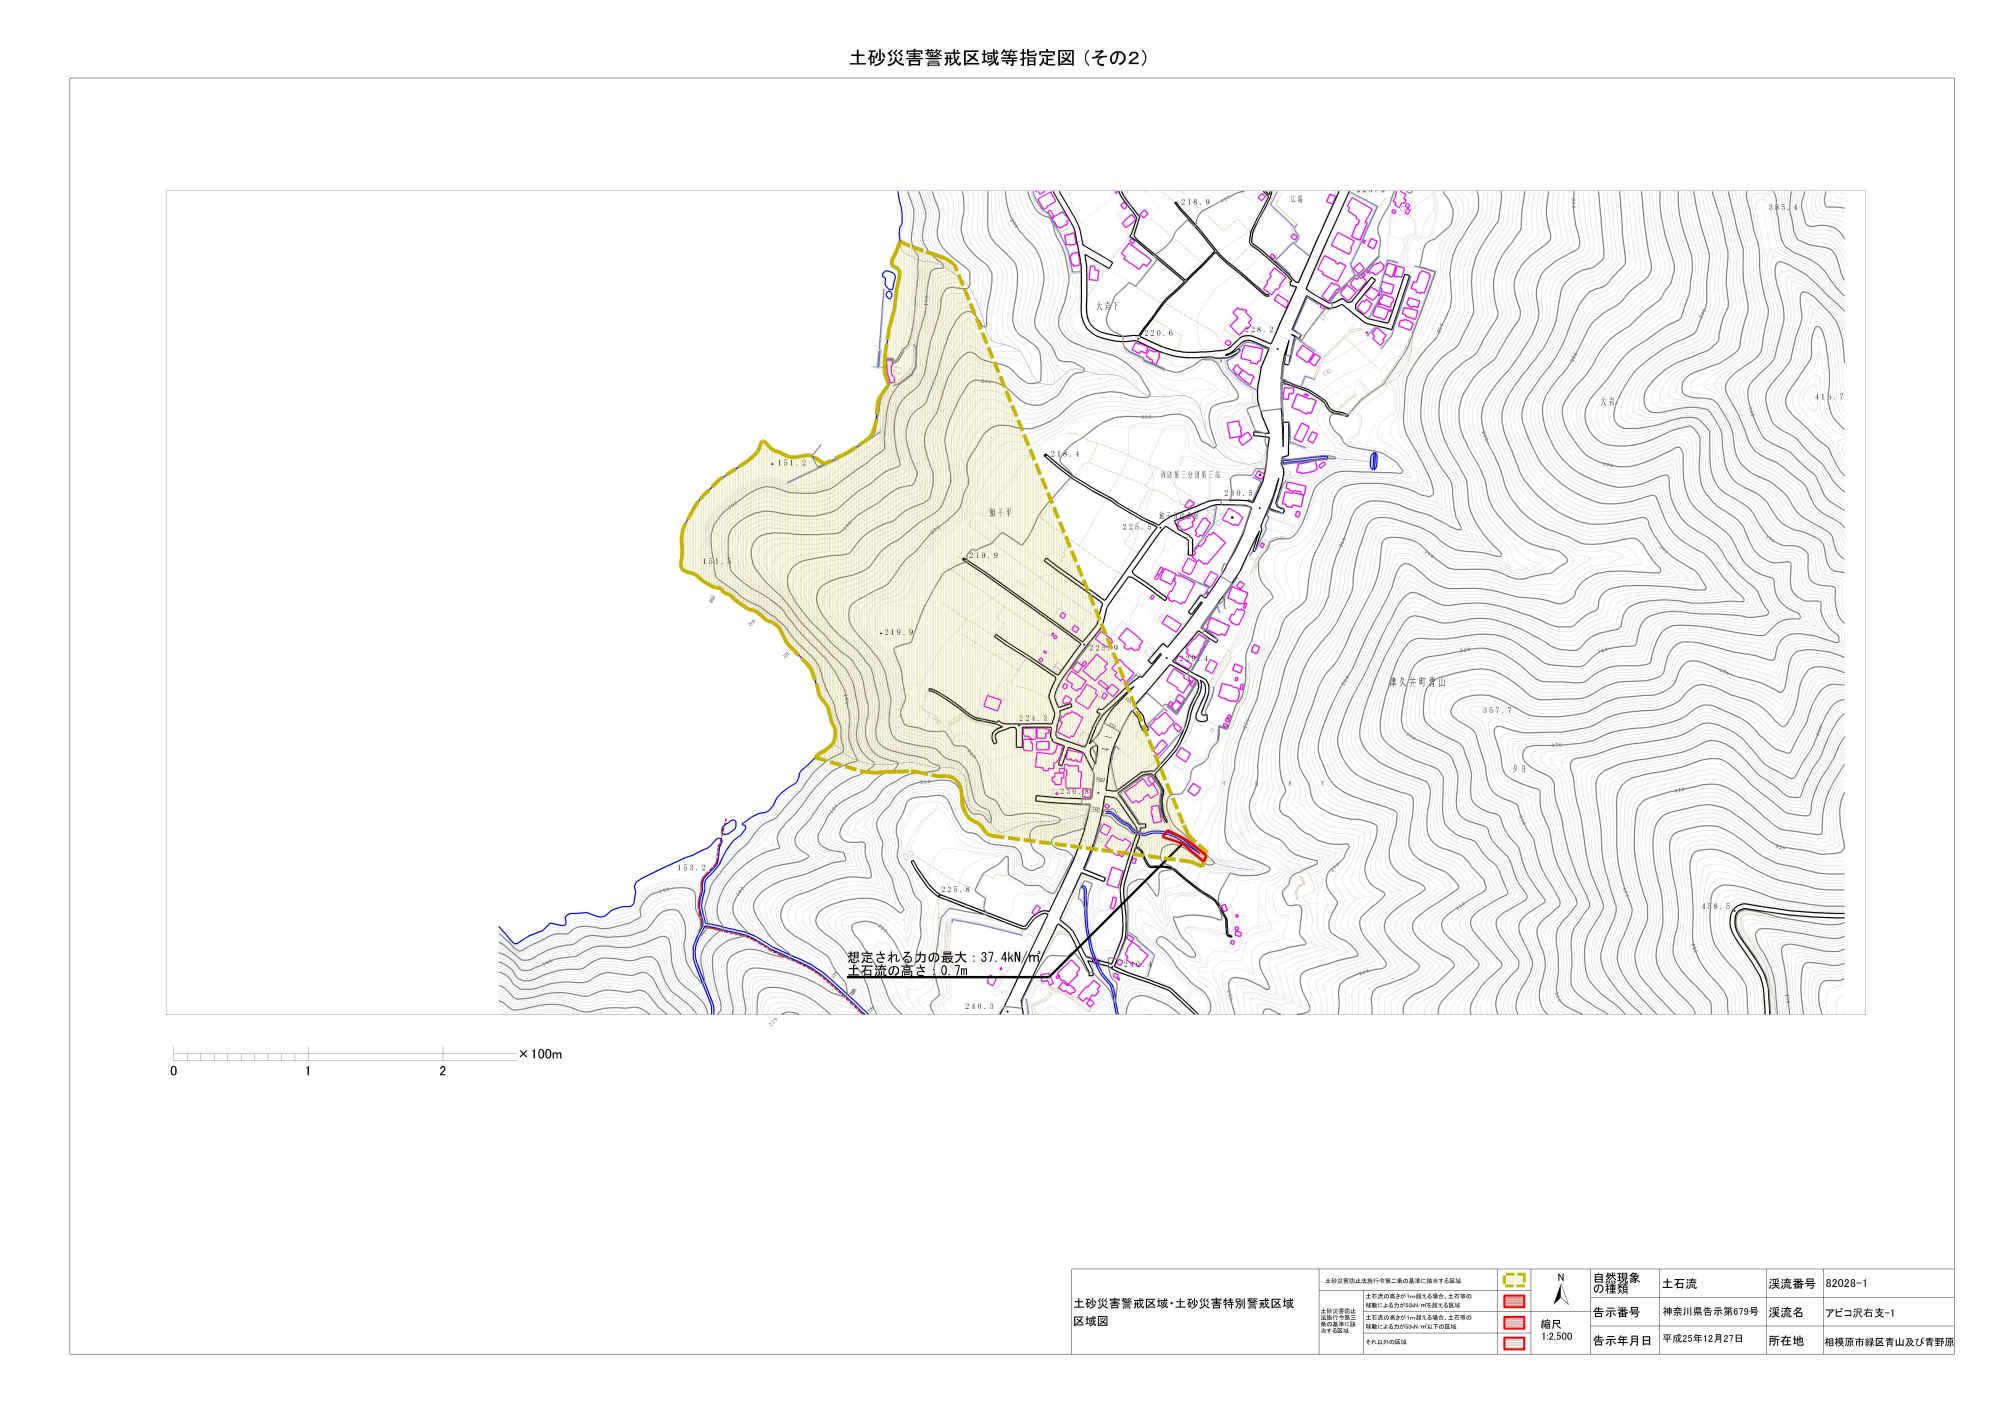Screen dimensions: 2000x1414
Task: Click the stream name アビコ沢右支-1 cell
Action: pyautogui.click(x=1859, y=1312)
